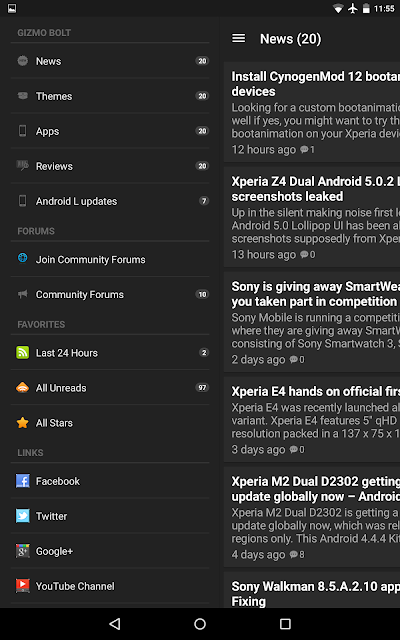Screen dimensions: 400x640
Task: Click the Twitter bird icon
Action: point(22,516)
